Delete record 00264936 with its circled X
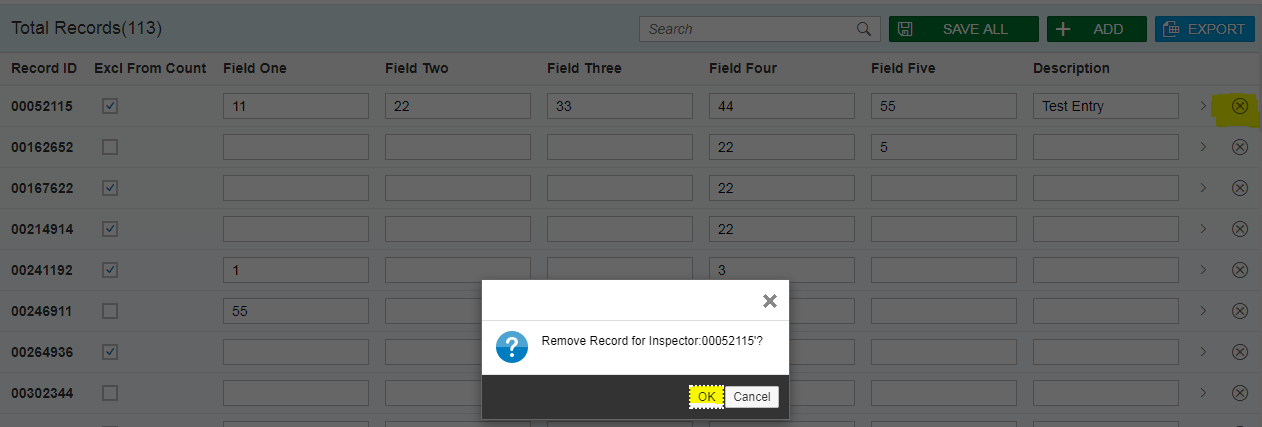 click(x=1240, y=352)
